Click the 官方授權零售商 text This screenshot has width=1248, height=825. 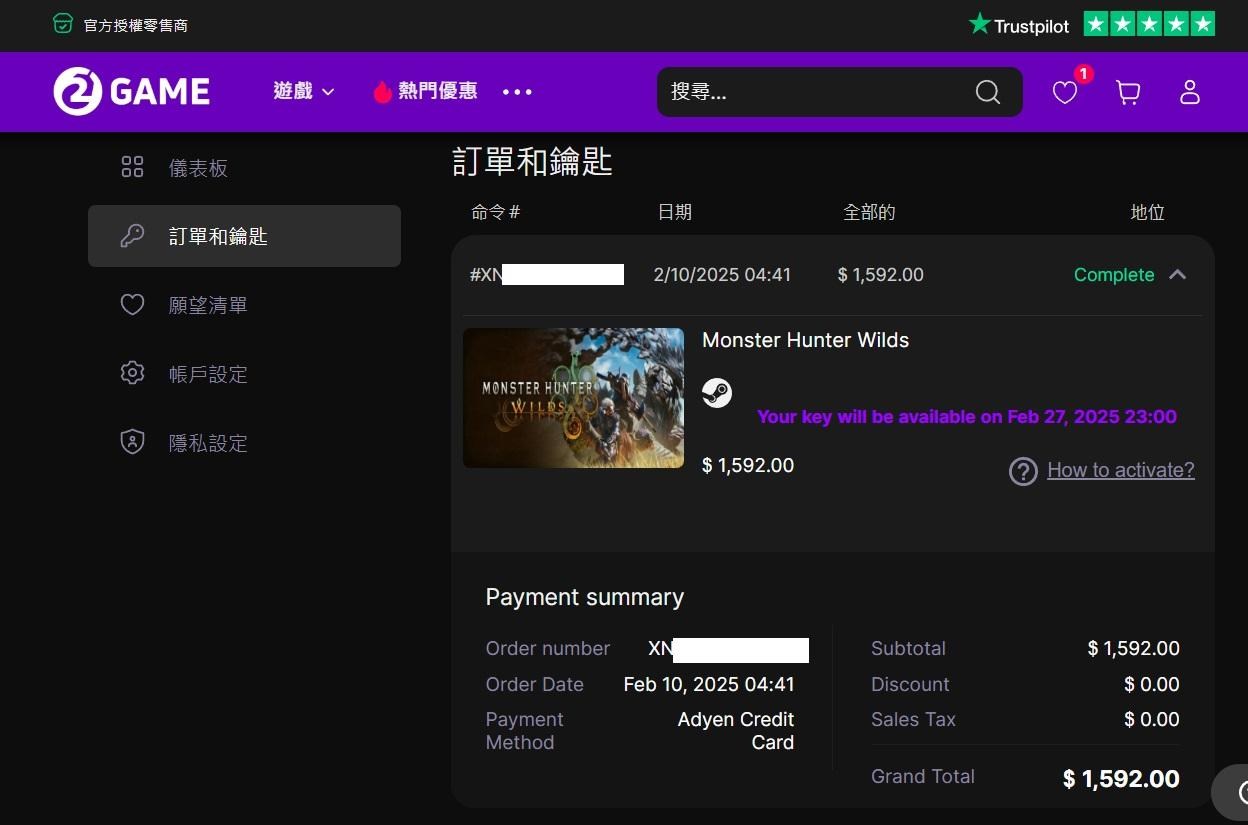[136, 25]
